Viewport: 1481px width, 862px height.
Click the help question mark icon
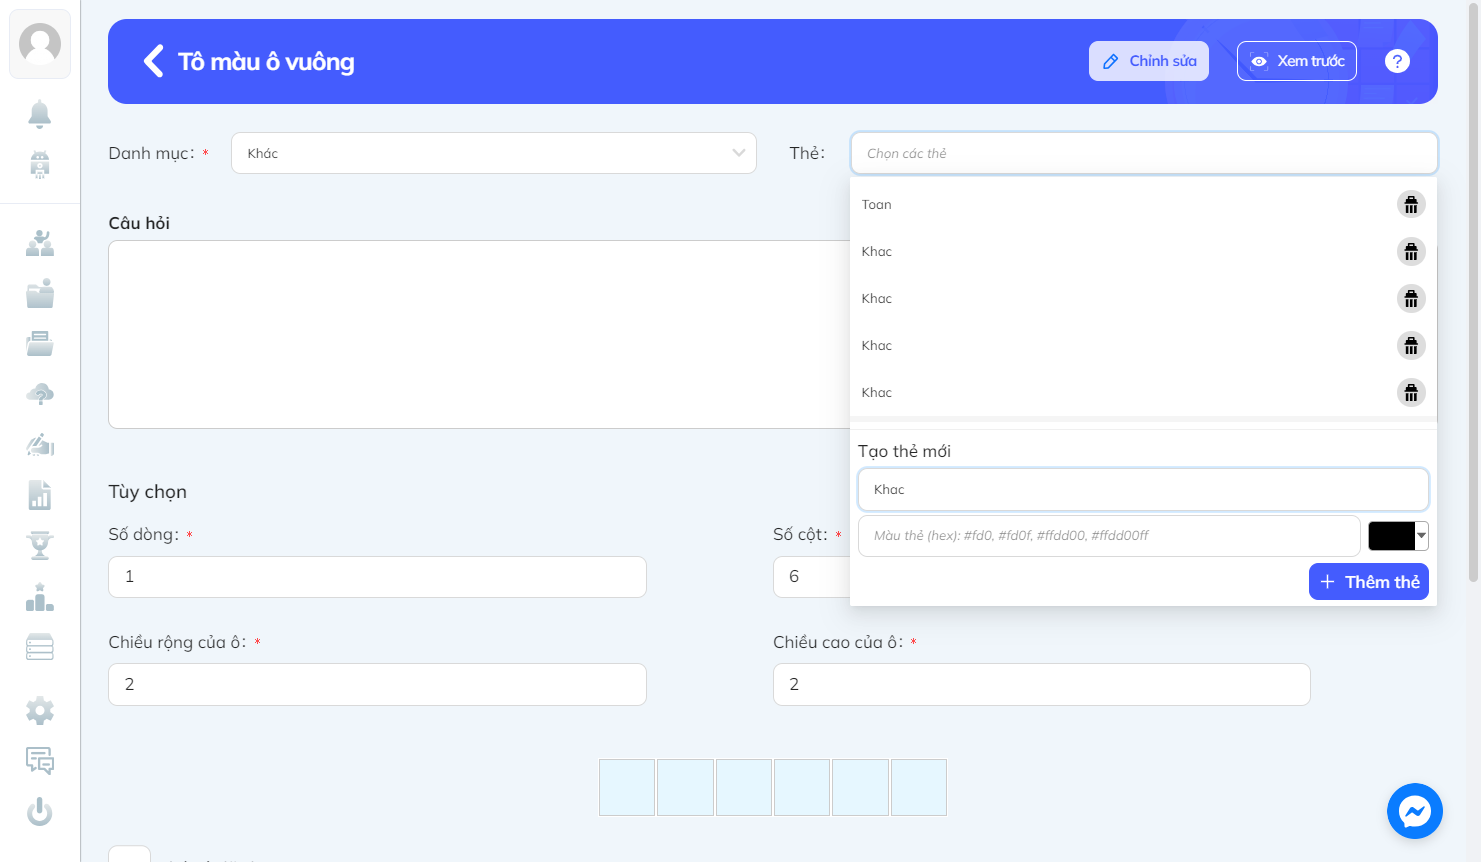pyautogui.click(x=1397, y=61)
